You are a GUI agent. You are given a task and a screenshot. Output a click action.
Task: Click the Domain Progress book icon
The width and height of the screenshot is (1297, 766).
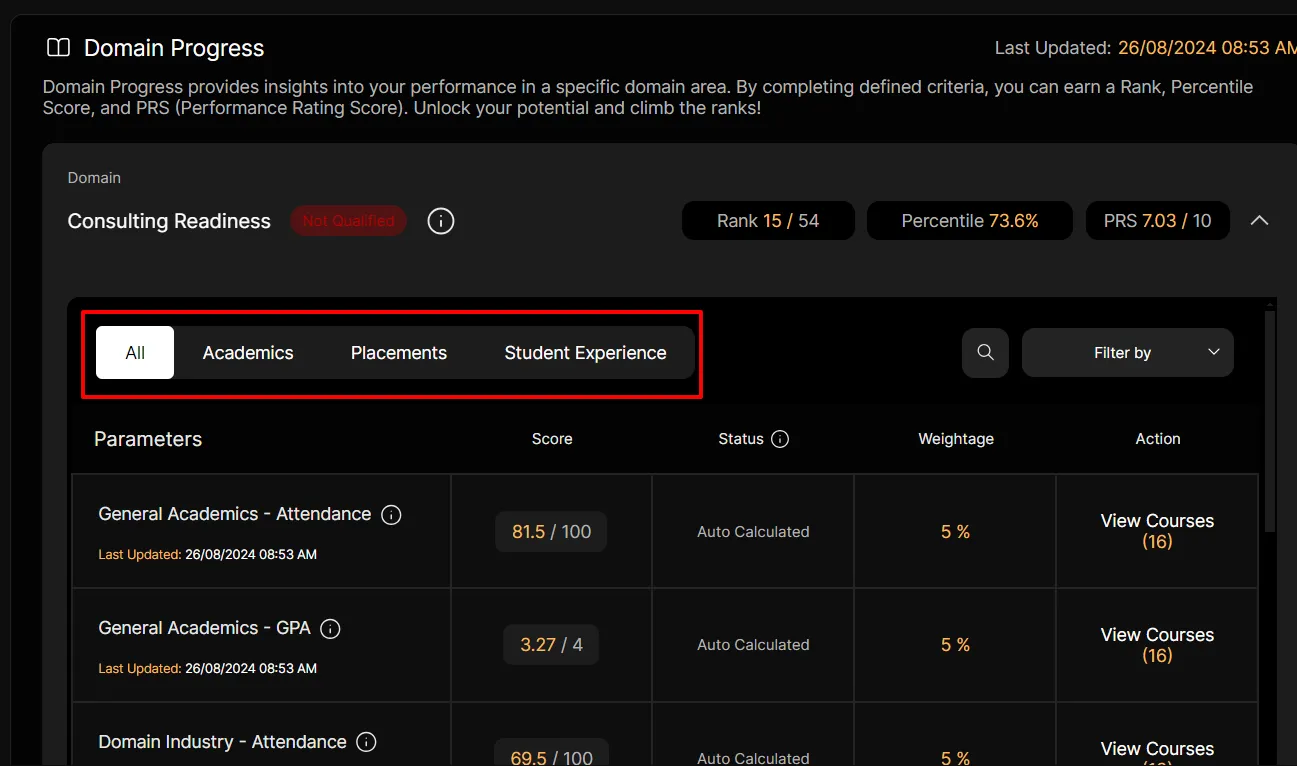pos(59,48)
